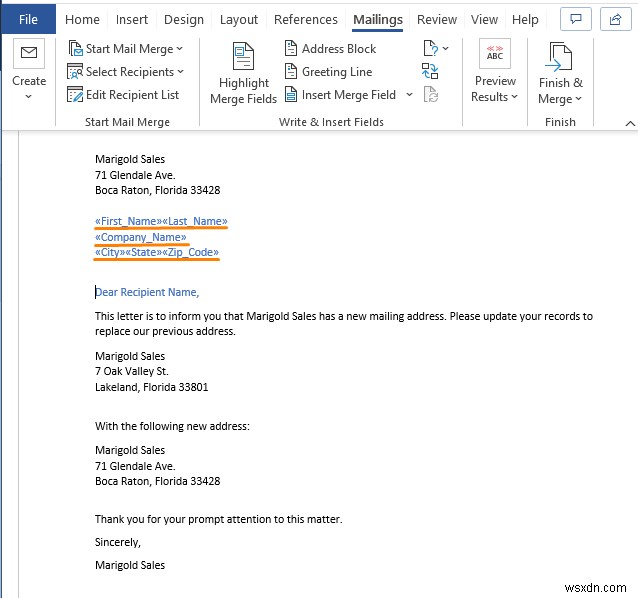Switch to the Layout tab
638x598 pixels.
[239, 19]
